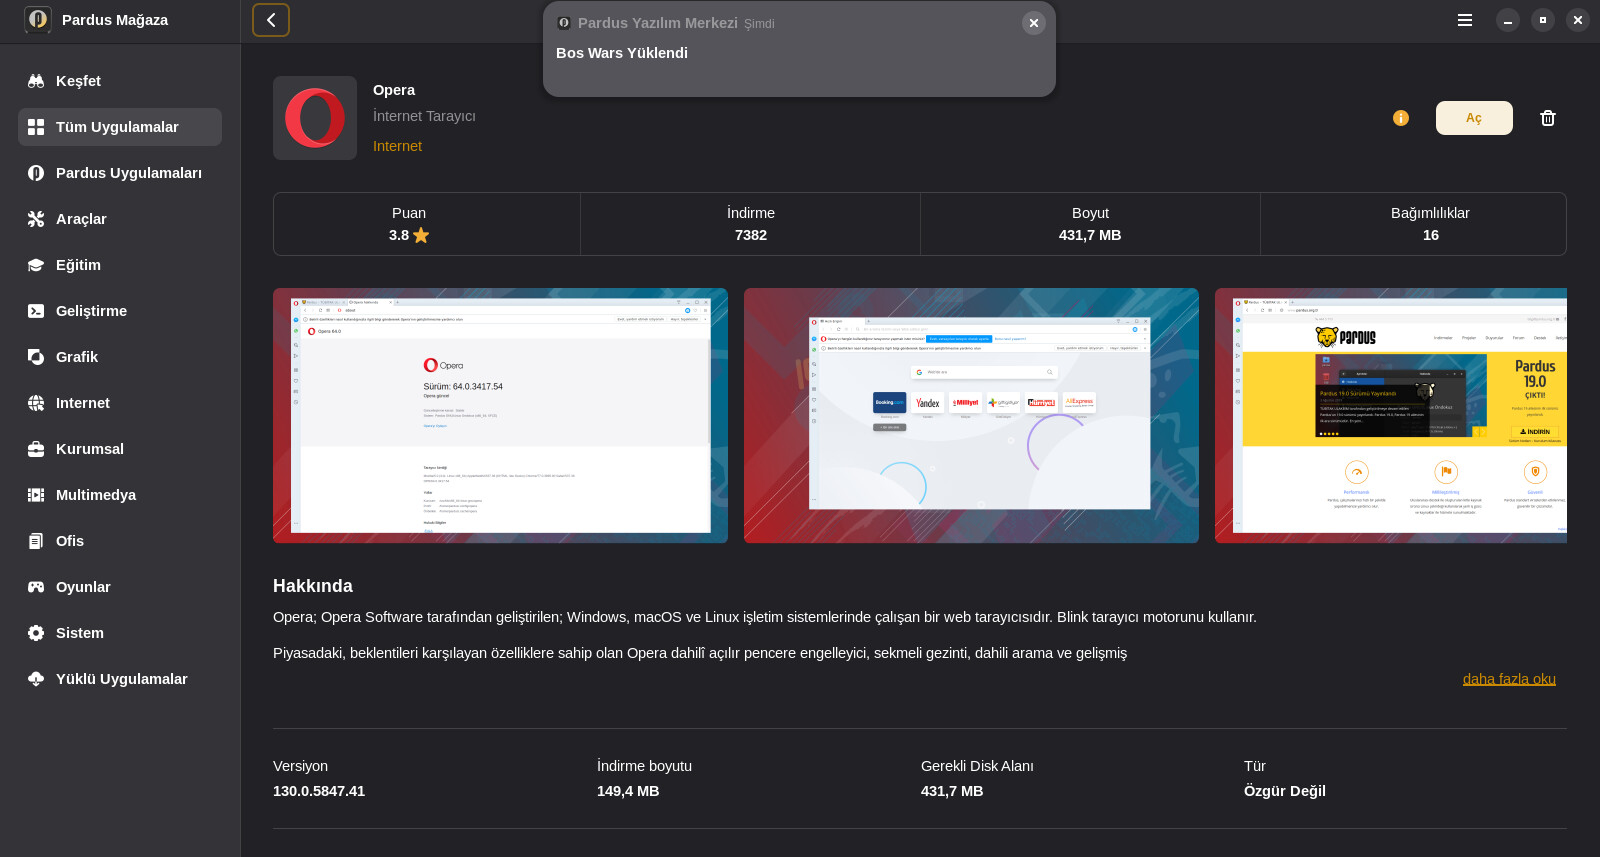Dismiss the Bos Wars notification
Screen dimensions: 1600x857
pos(1033,23)
